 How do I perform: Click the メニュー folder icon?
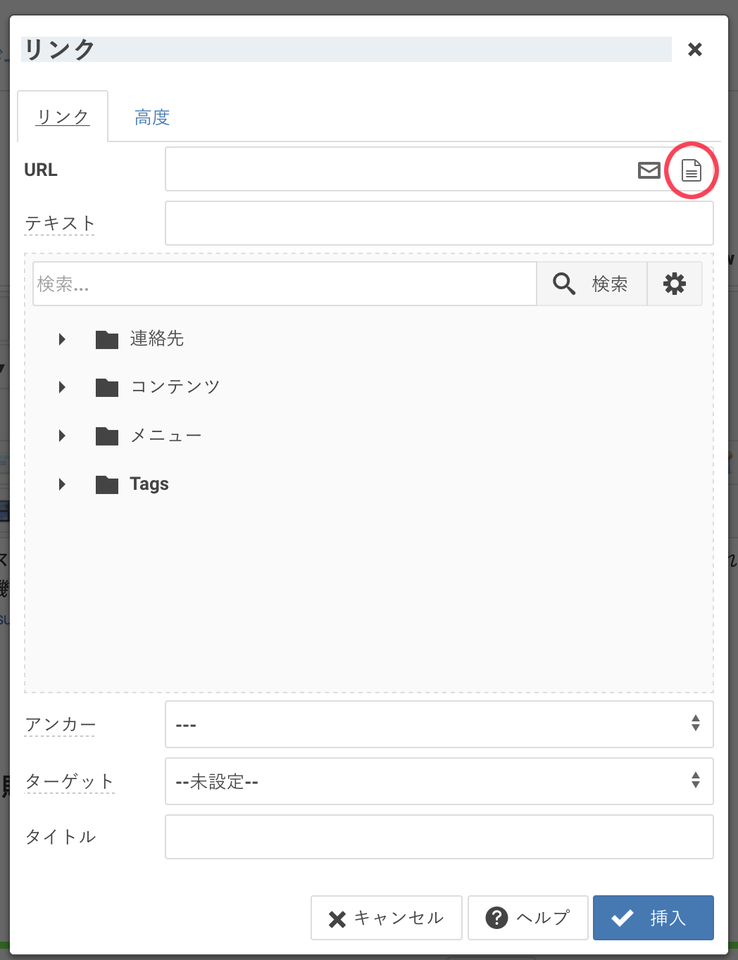click(x=107, y=436)
